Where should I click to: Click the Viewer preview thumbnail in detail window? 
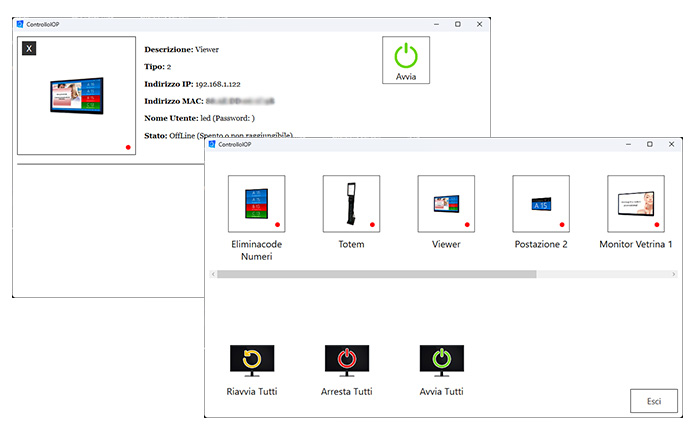(77, 96)
